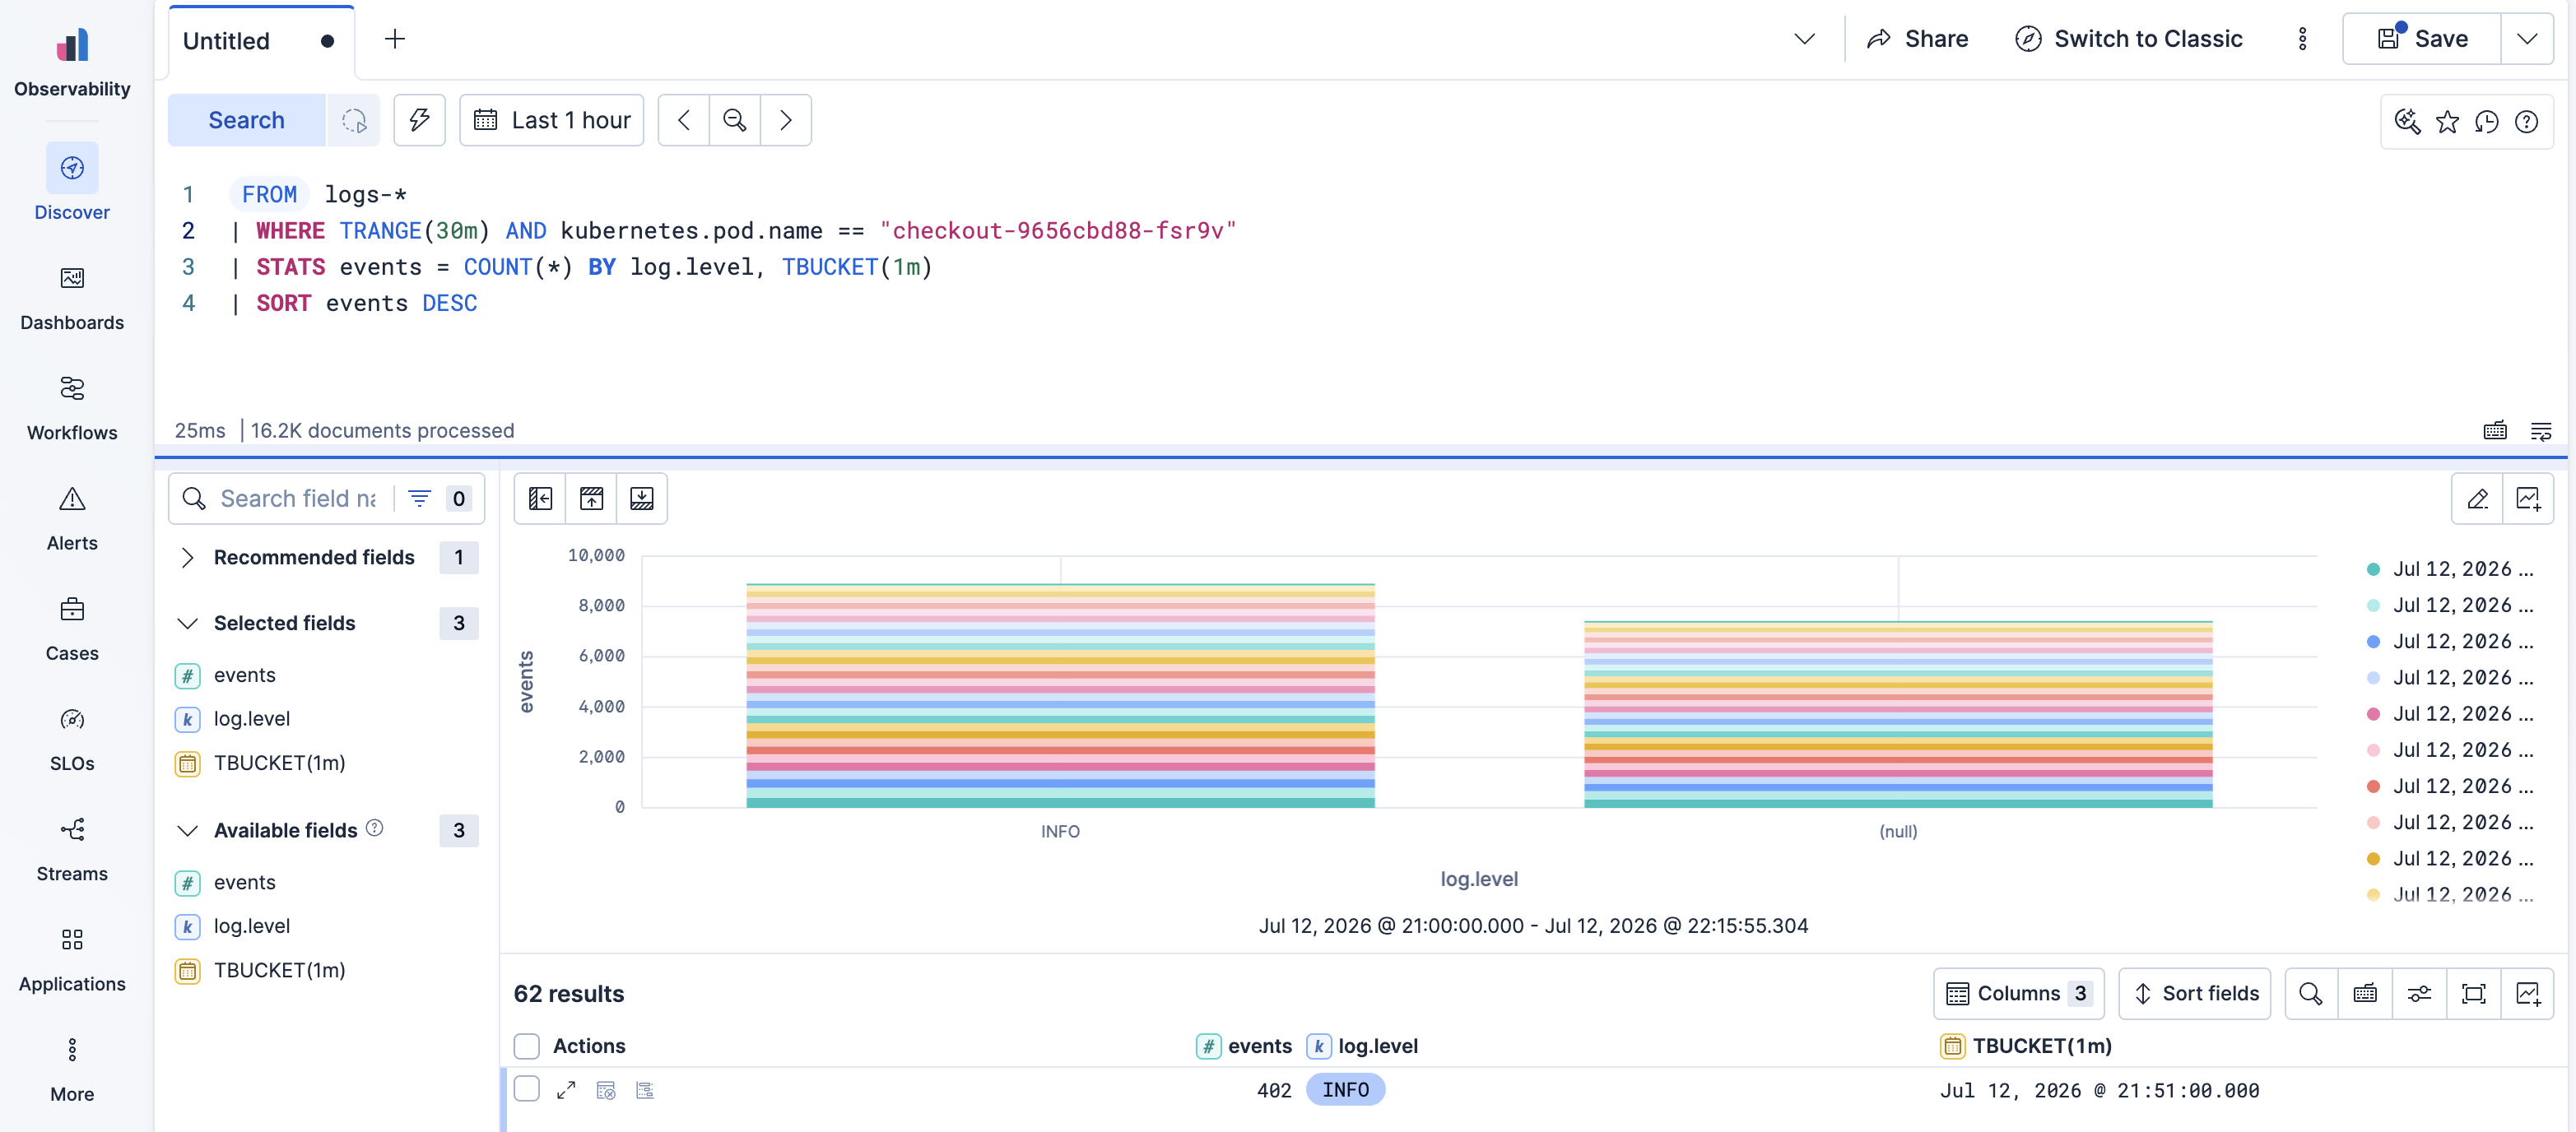Add a new Discover tab

tap(395, 40)
